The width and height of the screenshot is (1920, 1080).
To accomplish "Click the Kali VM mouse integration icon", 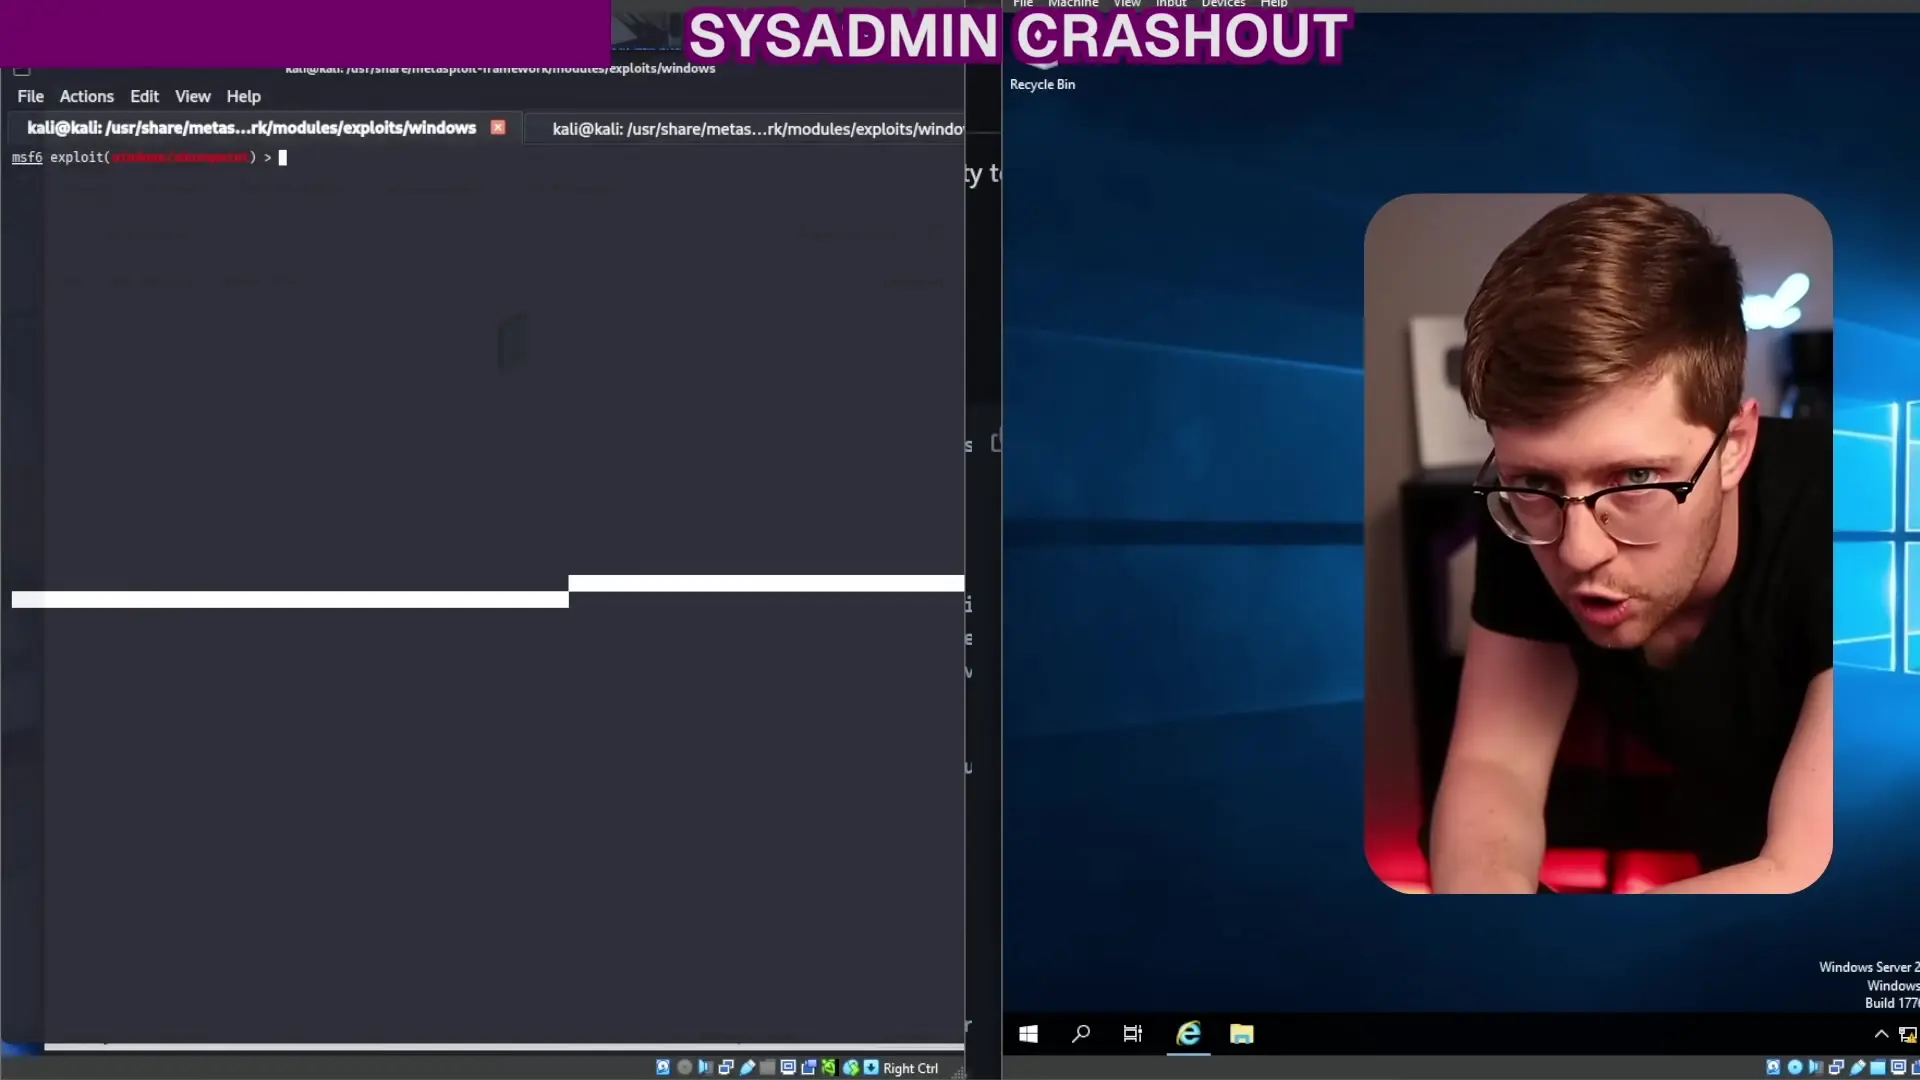I will click(x=851, y=1068).
